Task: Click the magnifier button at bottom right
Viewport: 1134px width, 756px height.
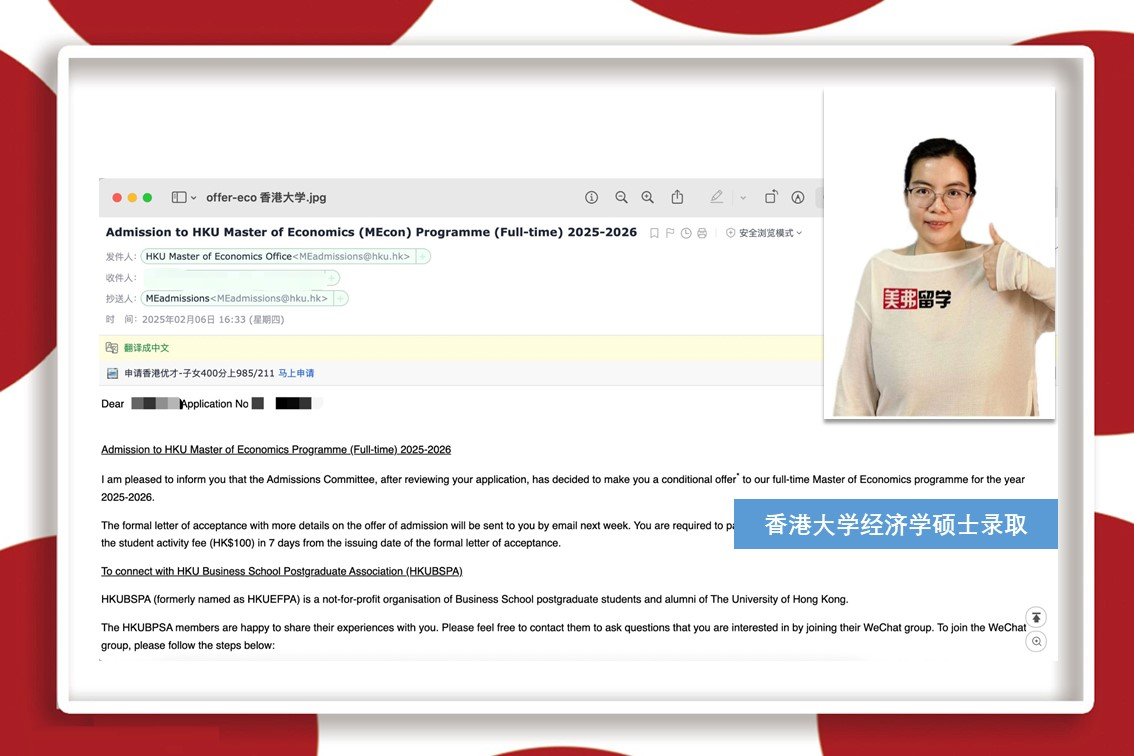Action: click(x=1036, y=642)
